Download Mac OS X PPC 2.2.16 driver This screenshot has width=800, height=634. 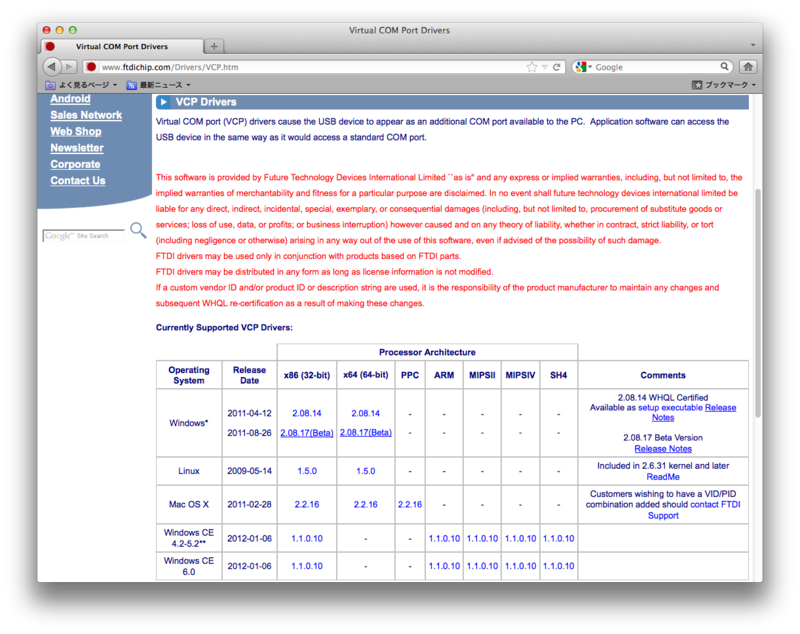410,504
